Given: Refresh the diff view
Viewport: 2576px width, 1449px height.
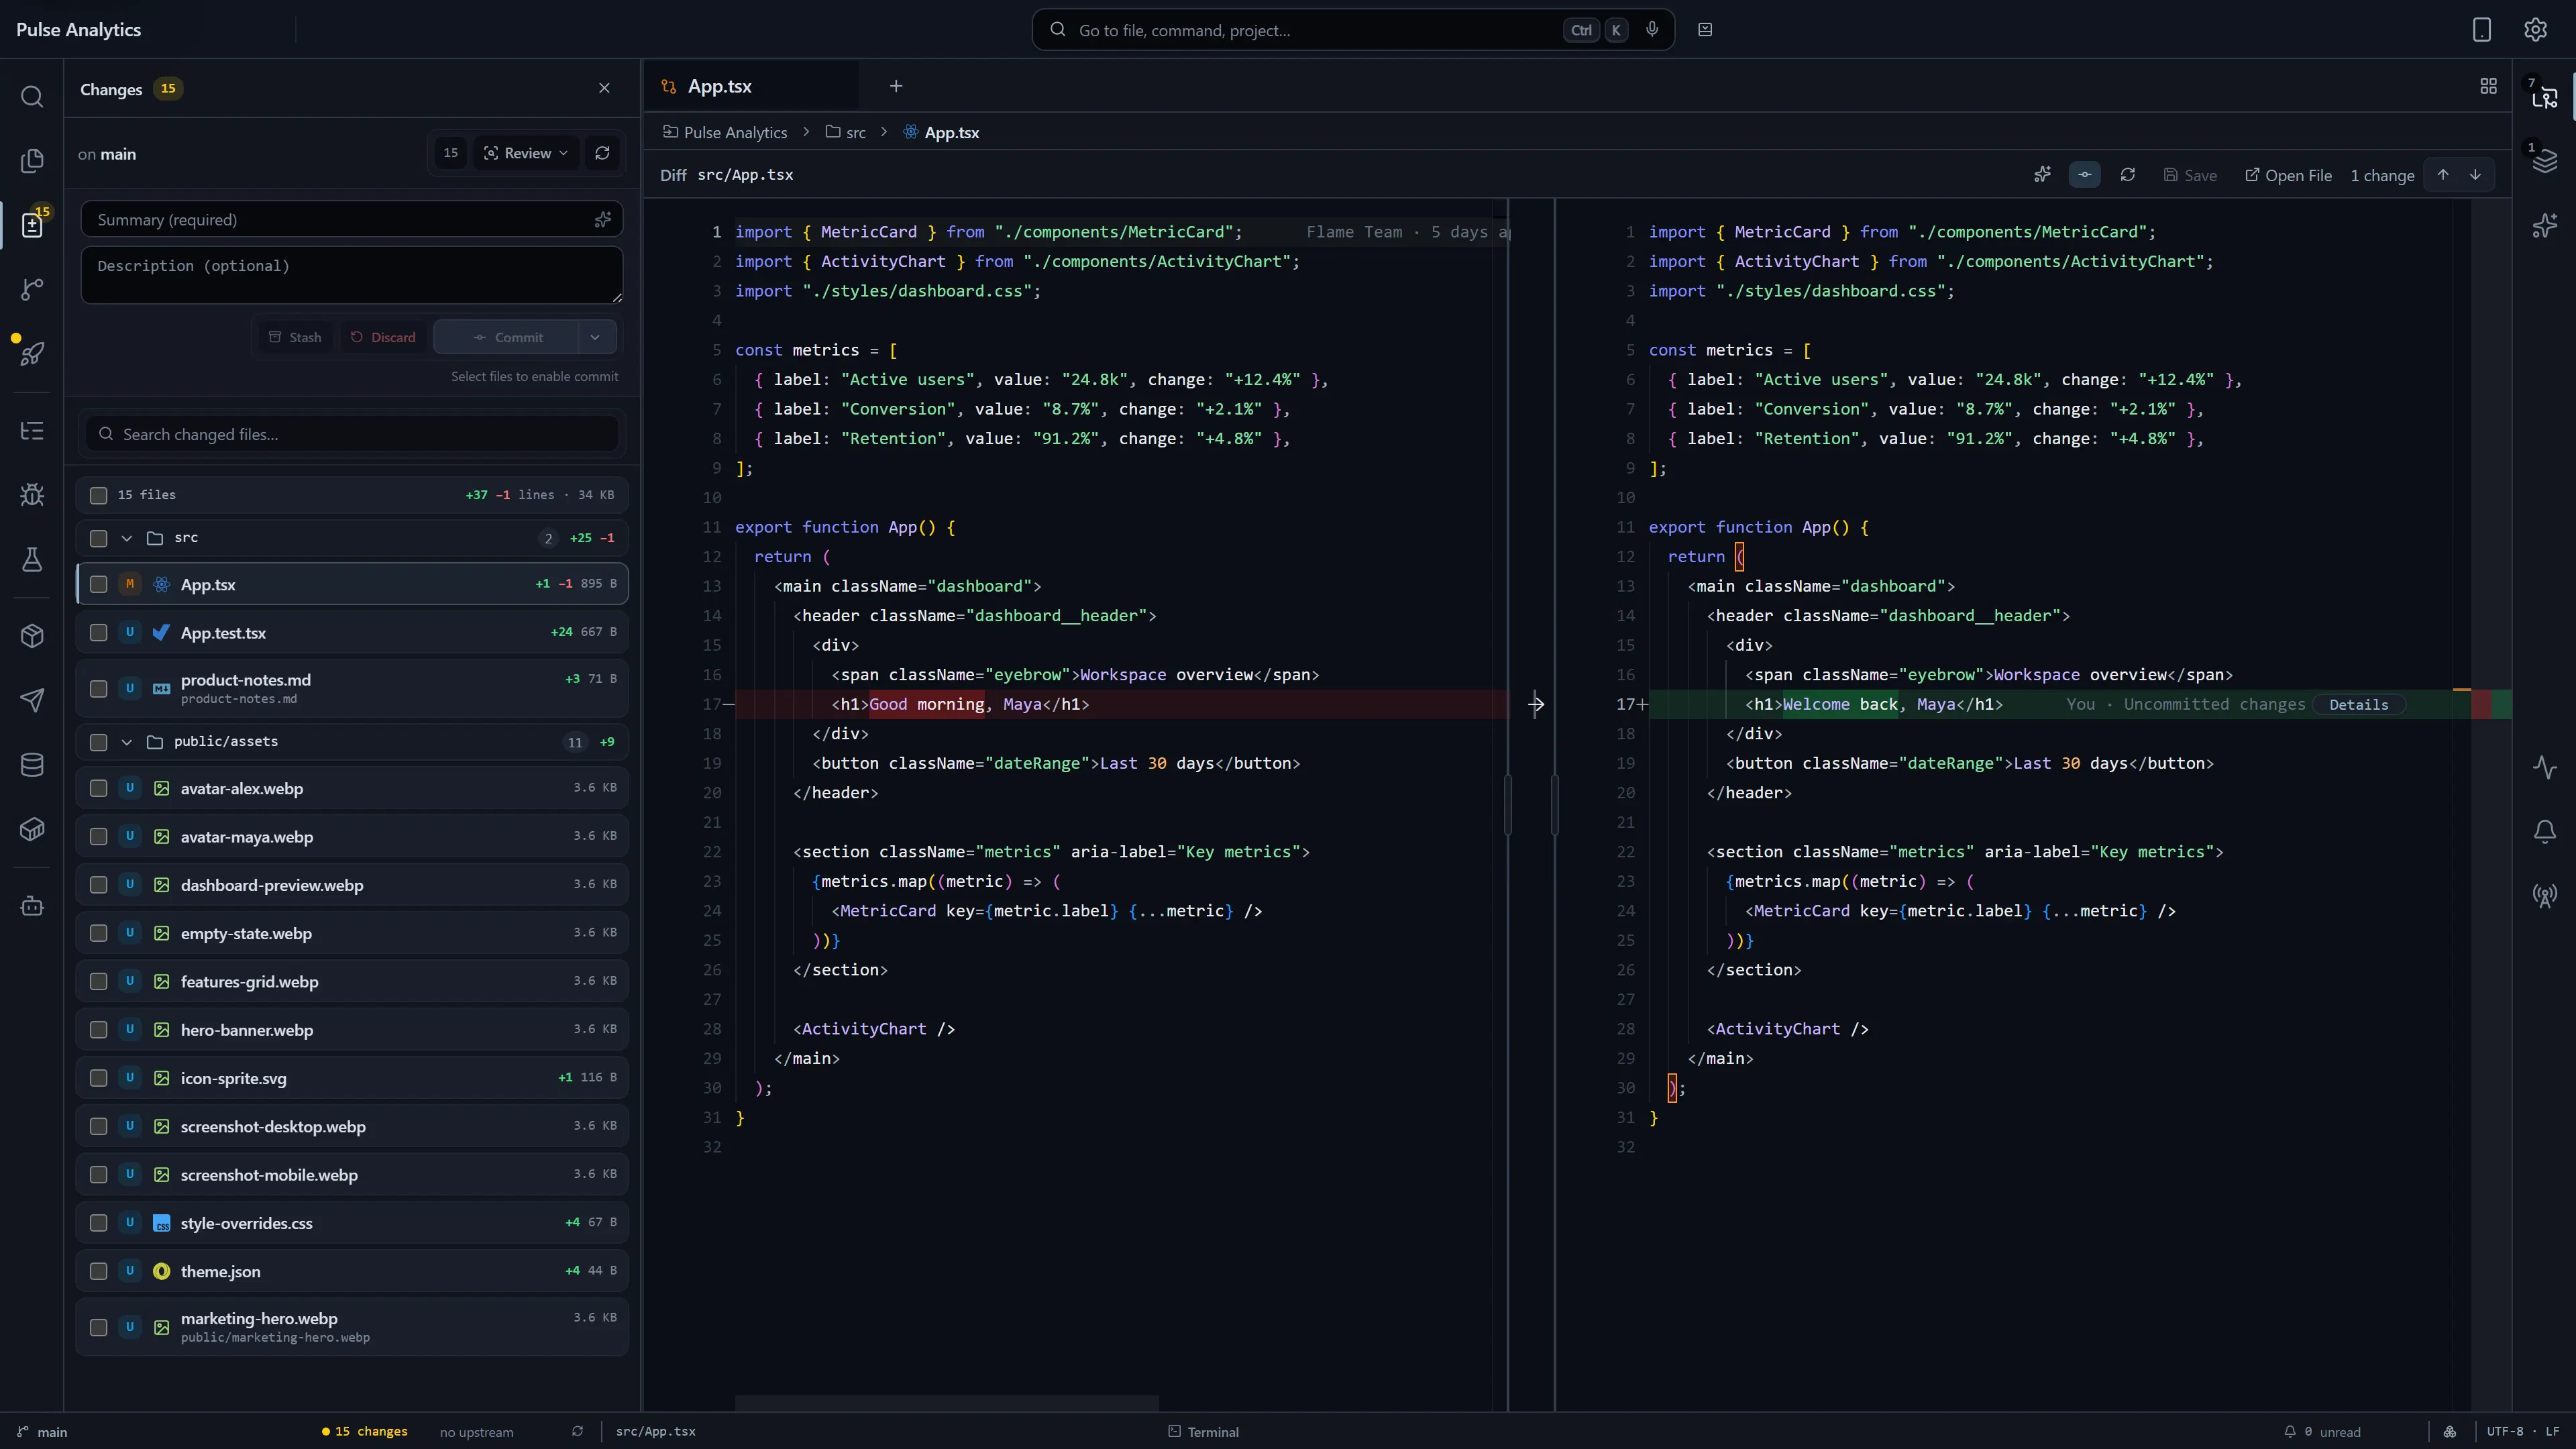Looking at the screenshot, I should pos(2128,175).
